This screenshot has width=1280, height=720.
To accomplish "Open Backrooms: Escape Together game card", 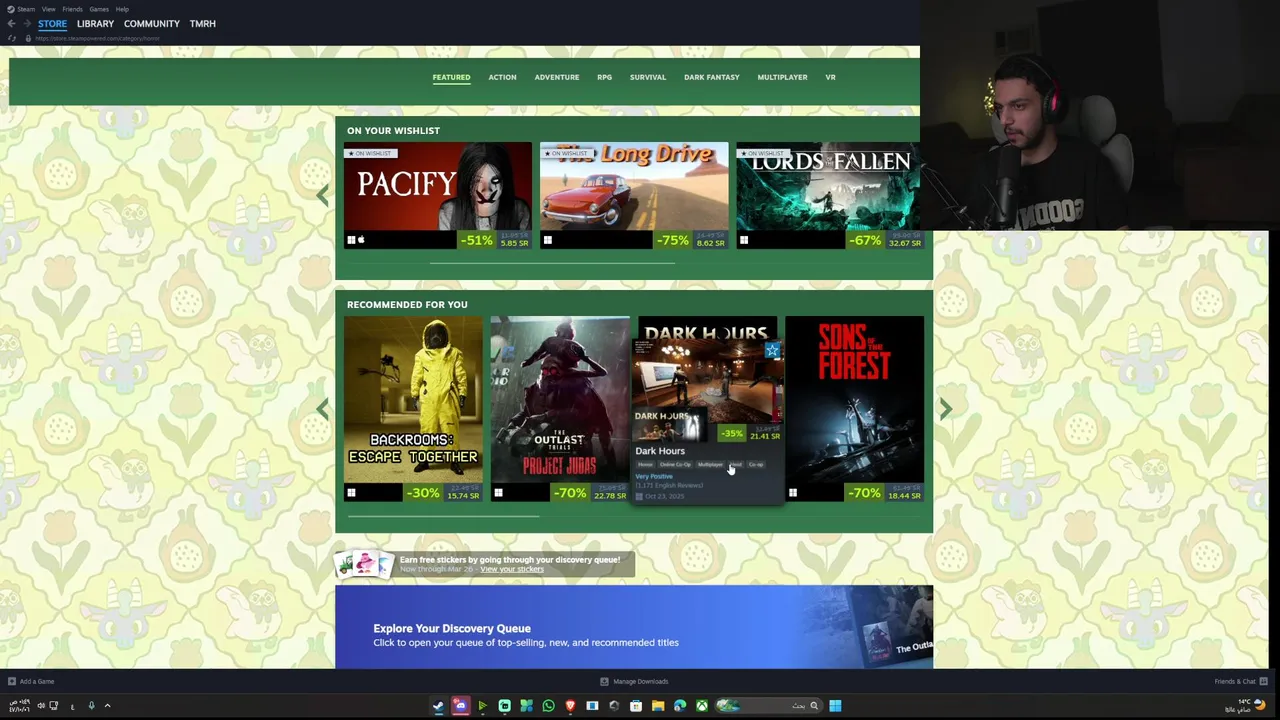I will tap(413, 409).
